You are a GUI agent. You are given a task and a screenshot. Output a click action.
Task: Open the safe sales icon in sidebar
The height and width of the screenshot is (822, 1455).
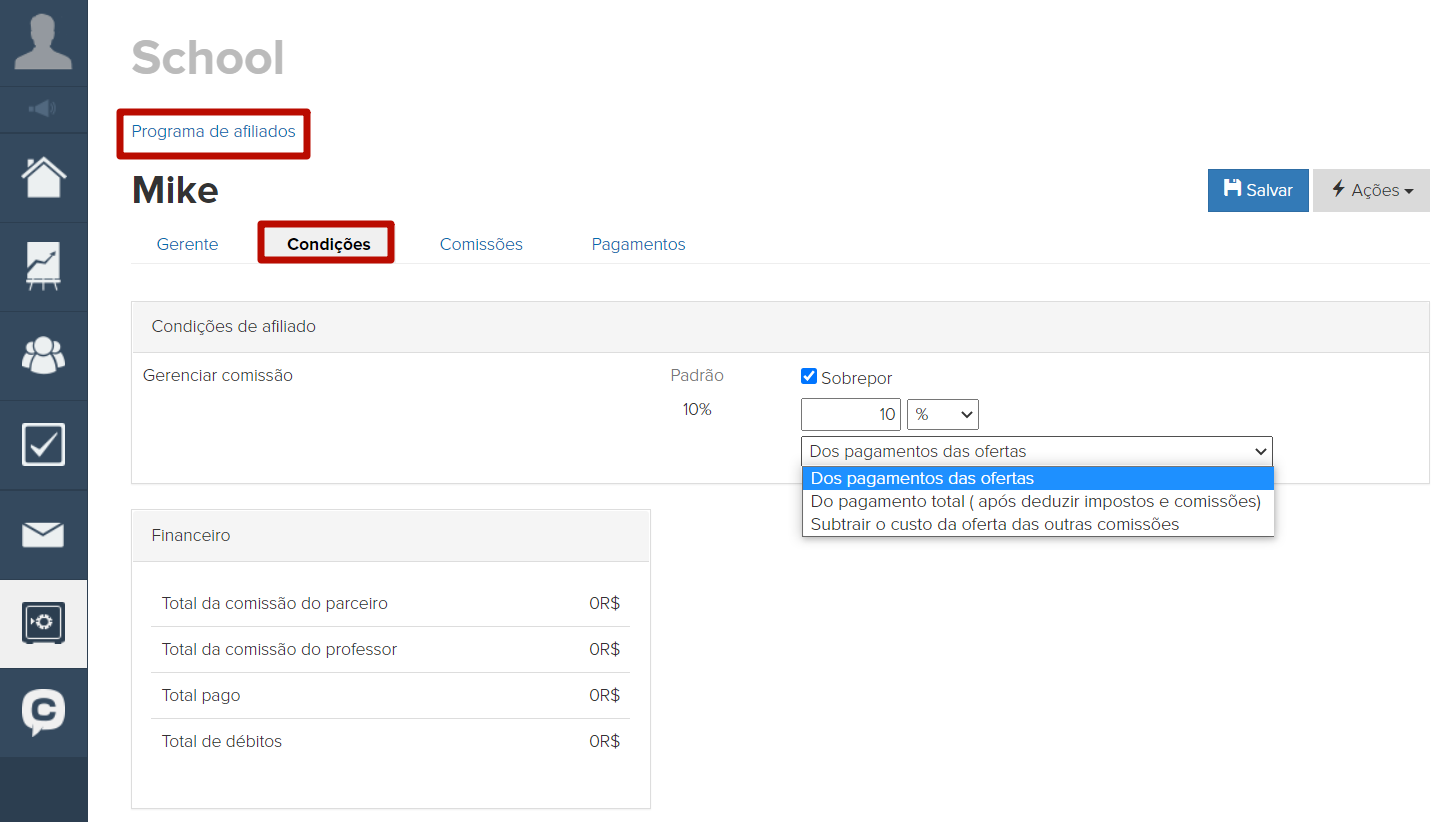43,624
